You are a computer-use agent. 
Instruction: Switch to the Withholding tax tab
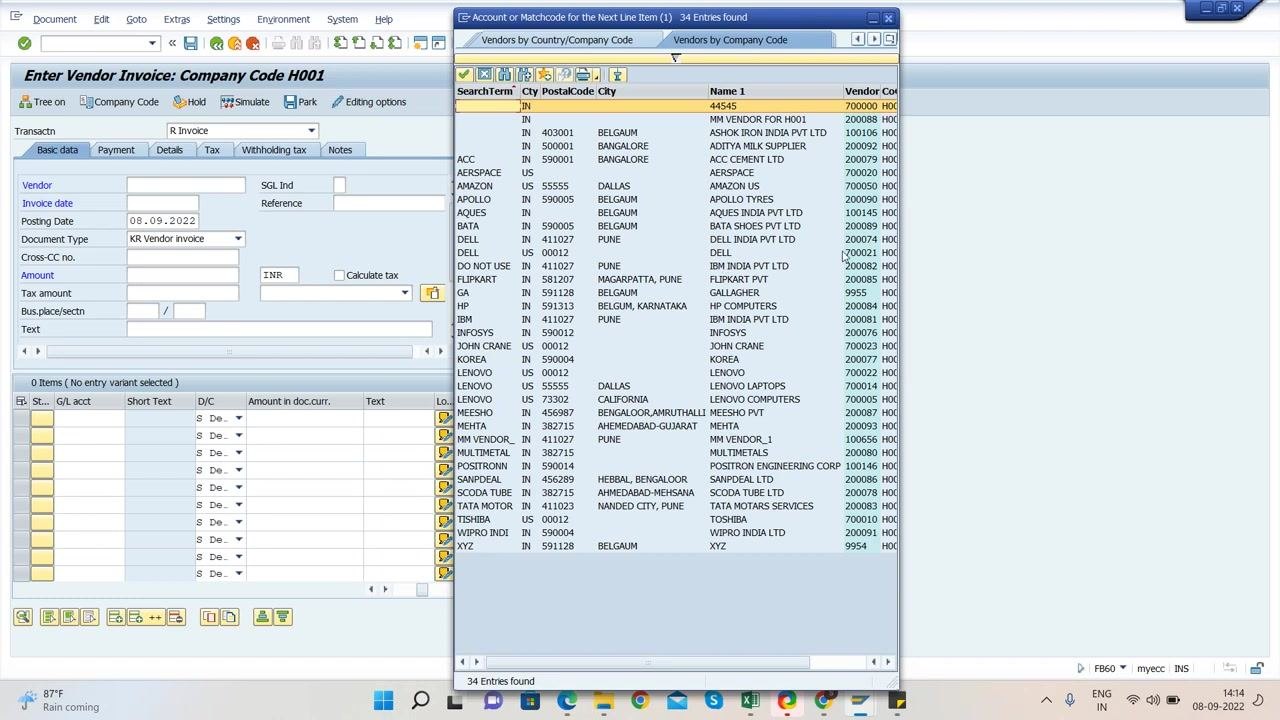[x=274, y=150]
